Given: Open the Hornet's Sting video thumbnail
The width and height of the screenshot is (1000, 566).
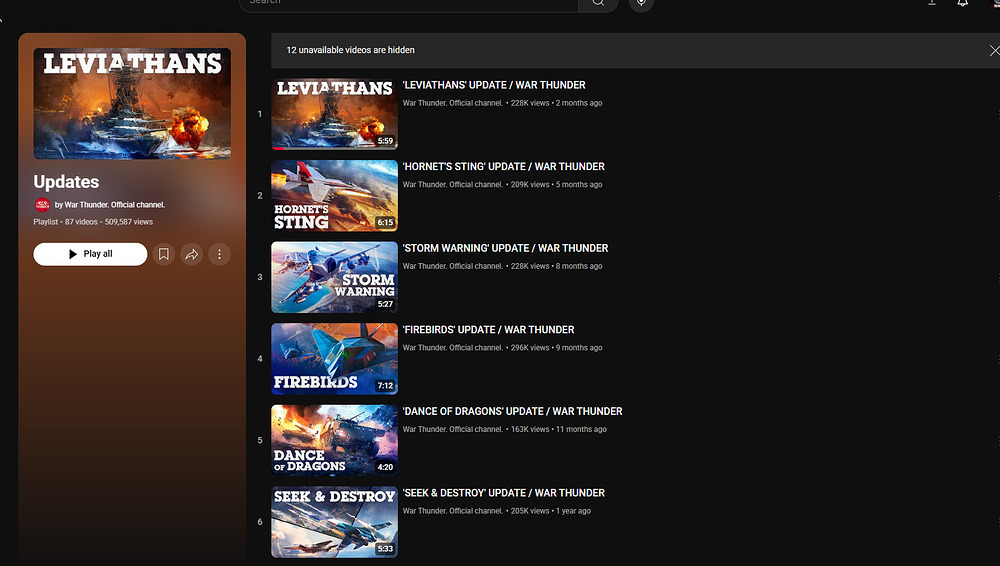Looking at the screenshot, I should [334, 196].
